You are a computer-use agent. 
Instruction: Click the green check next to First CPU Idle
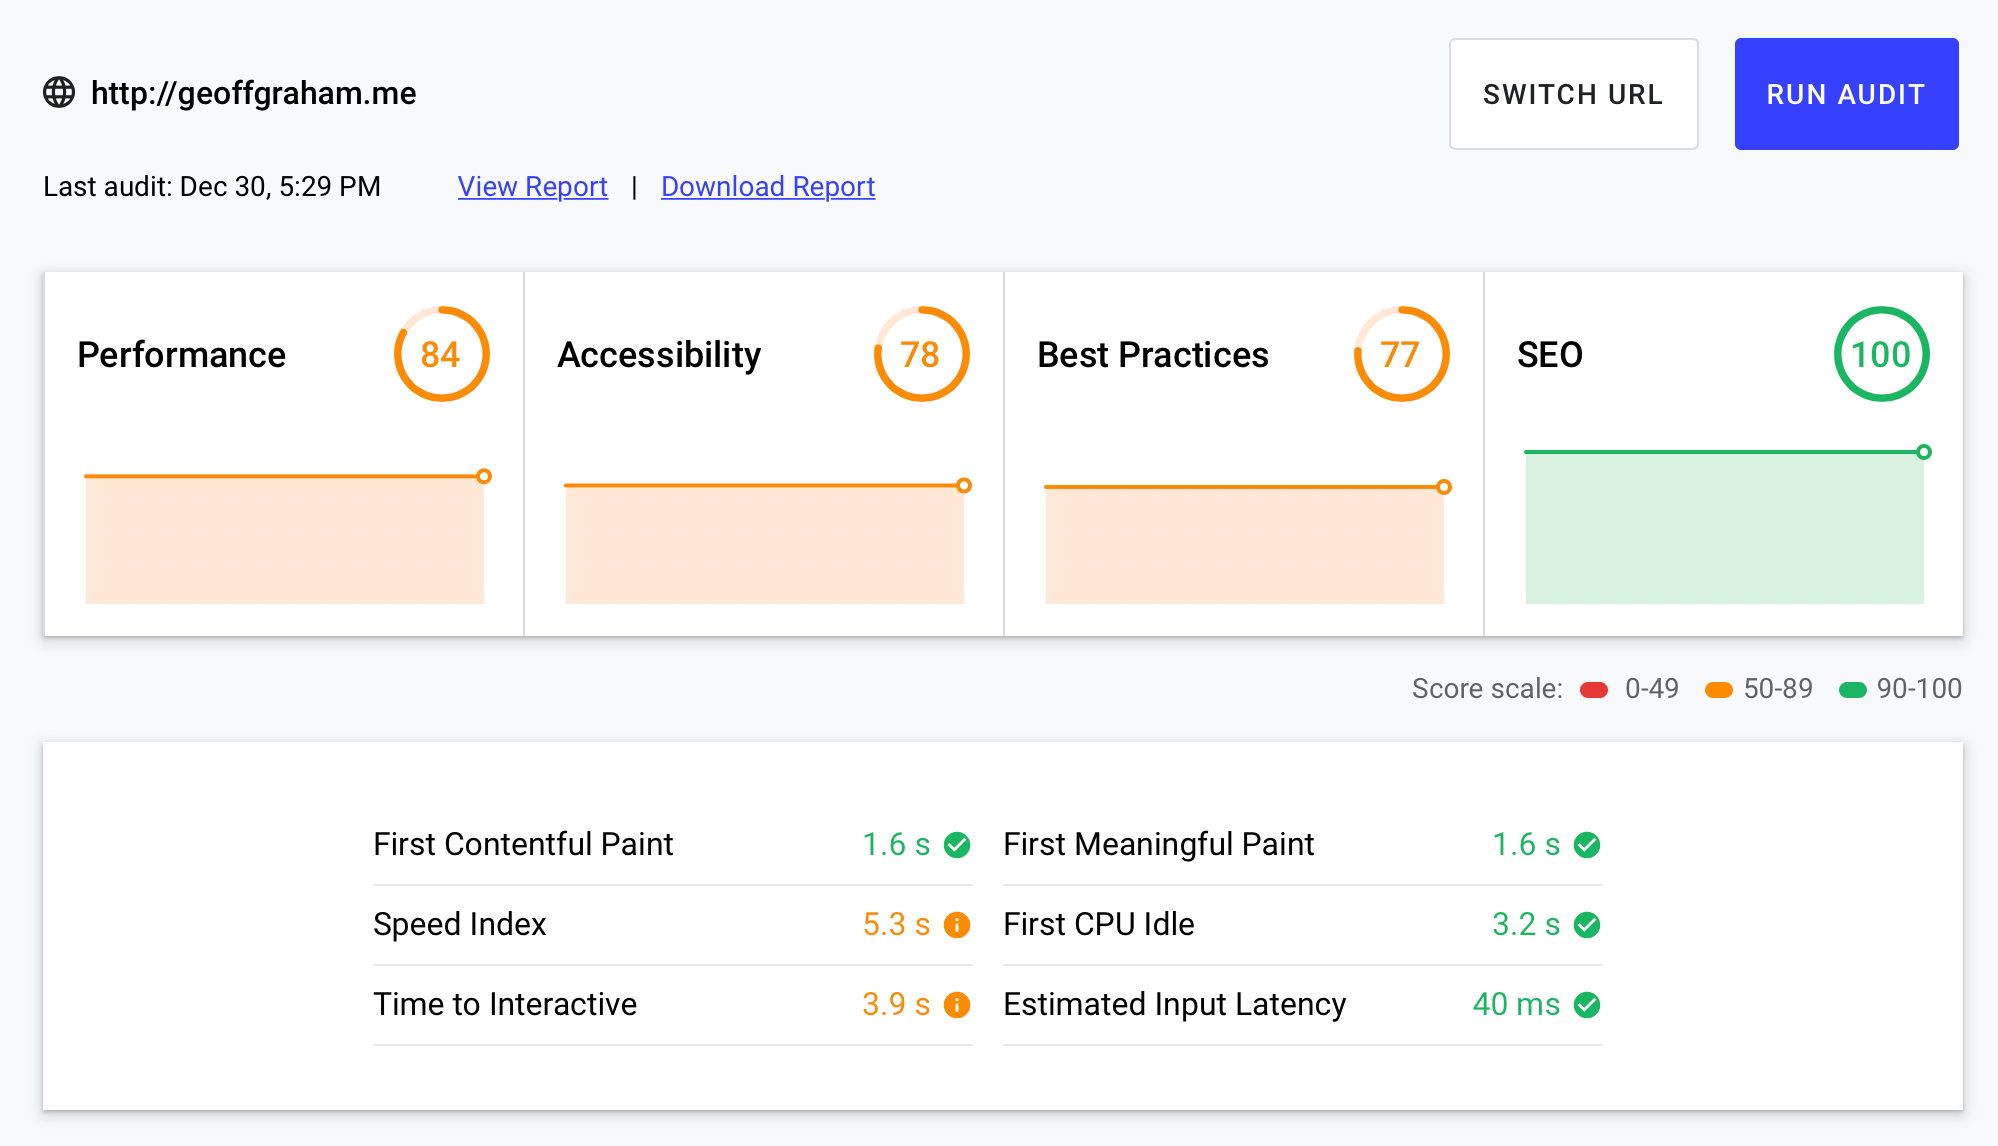pos(1587,925)
